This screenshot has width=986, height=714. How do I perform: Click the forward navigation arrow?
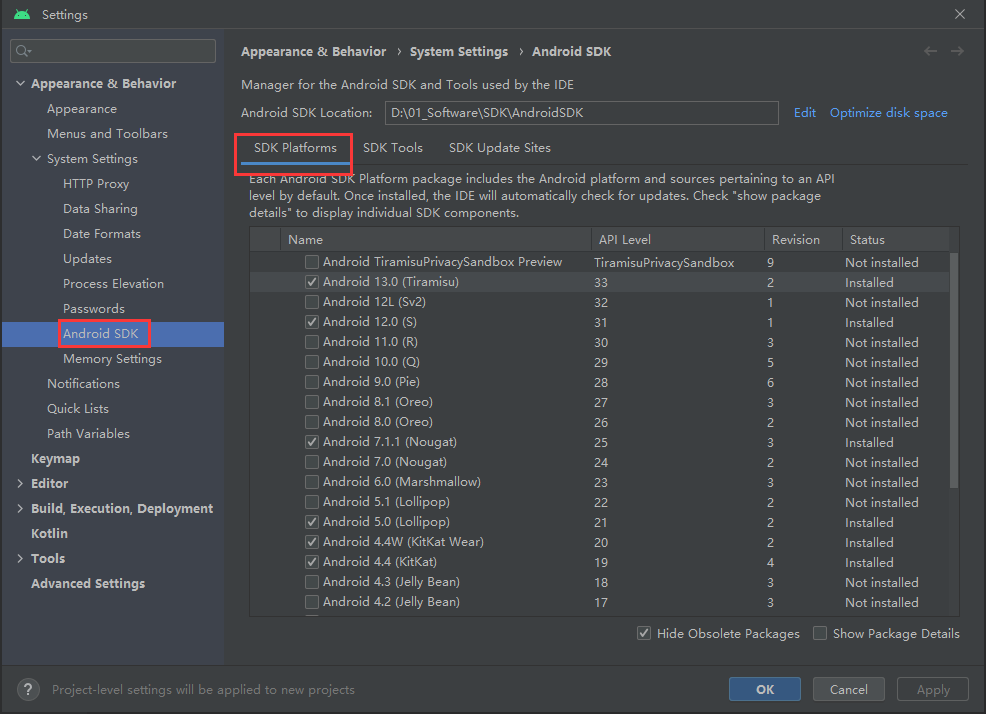coord(957,51)
